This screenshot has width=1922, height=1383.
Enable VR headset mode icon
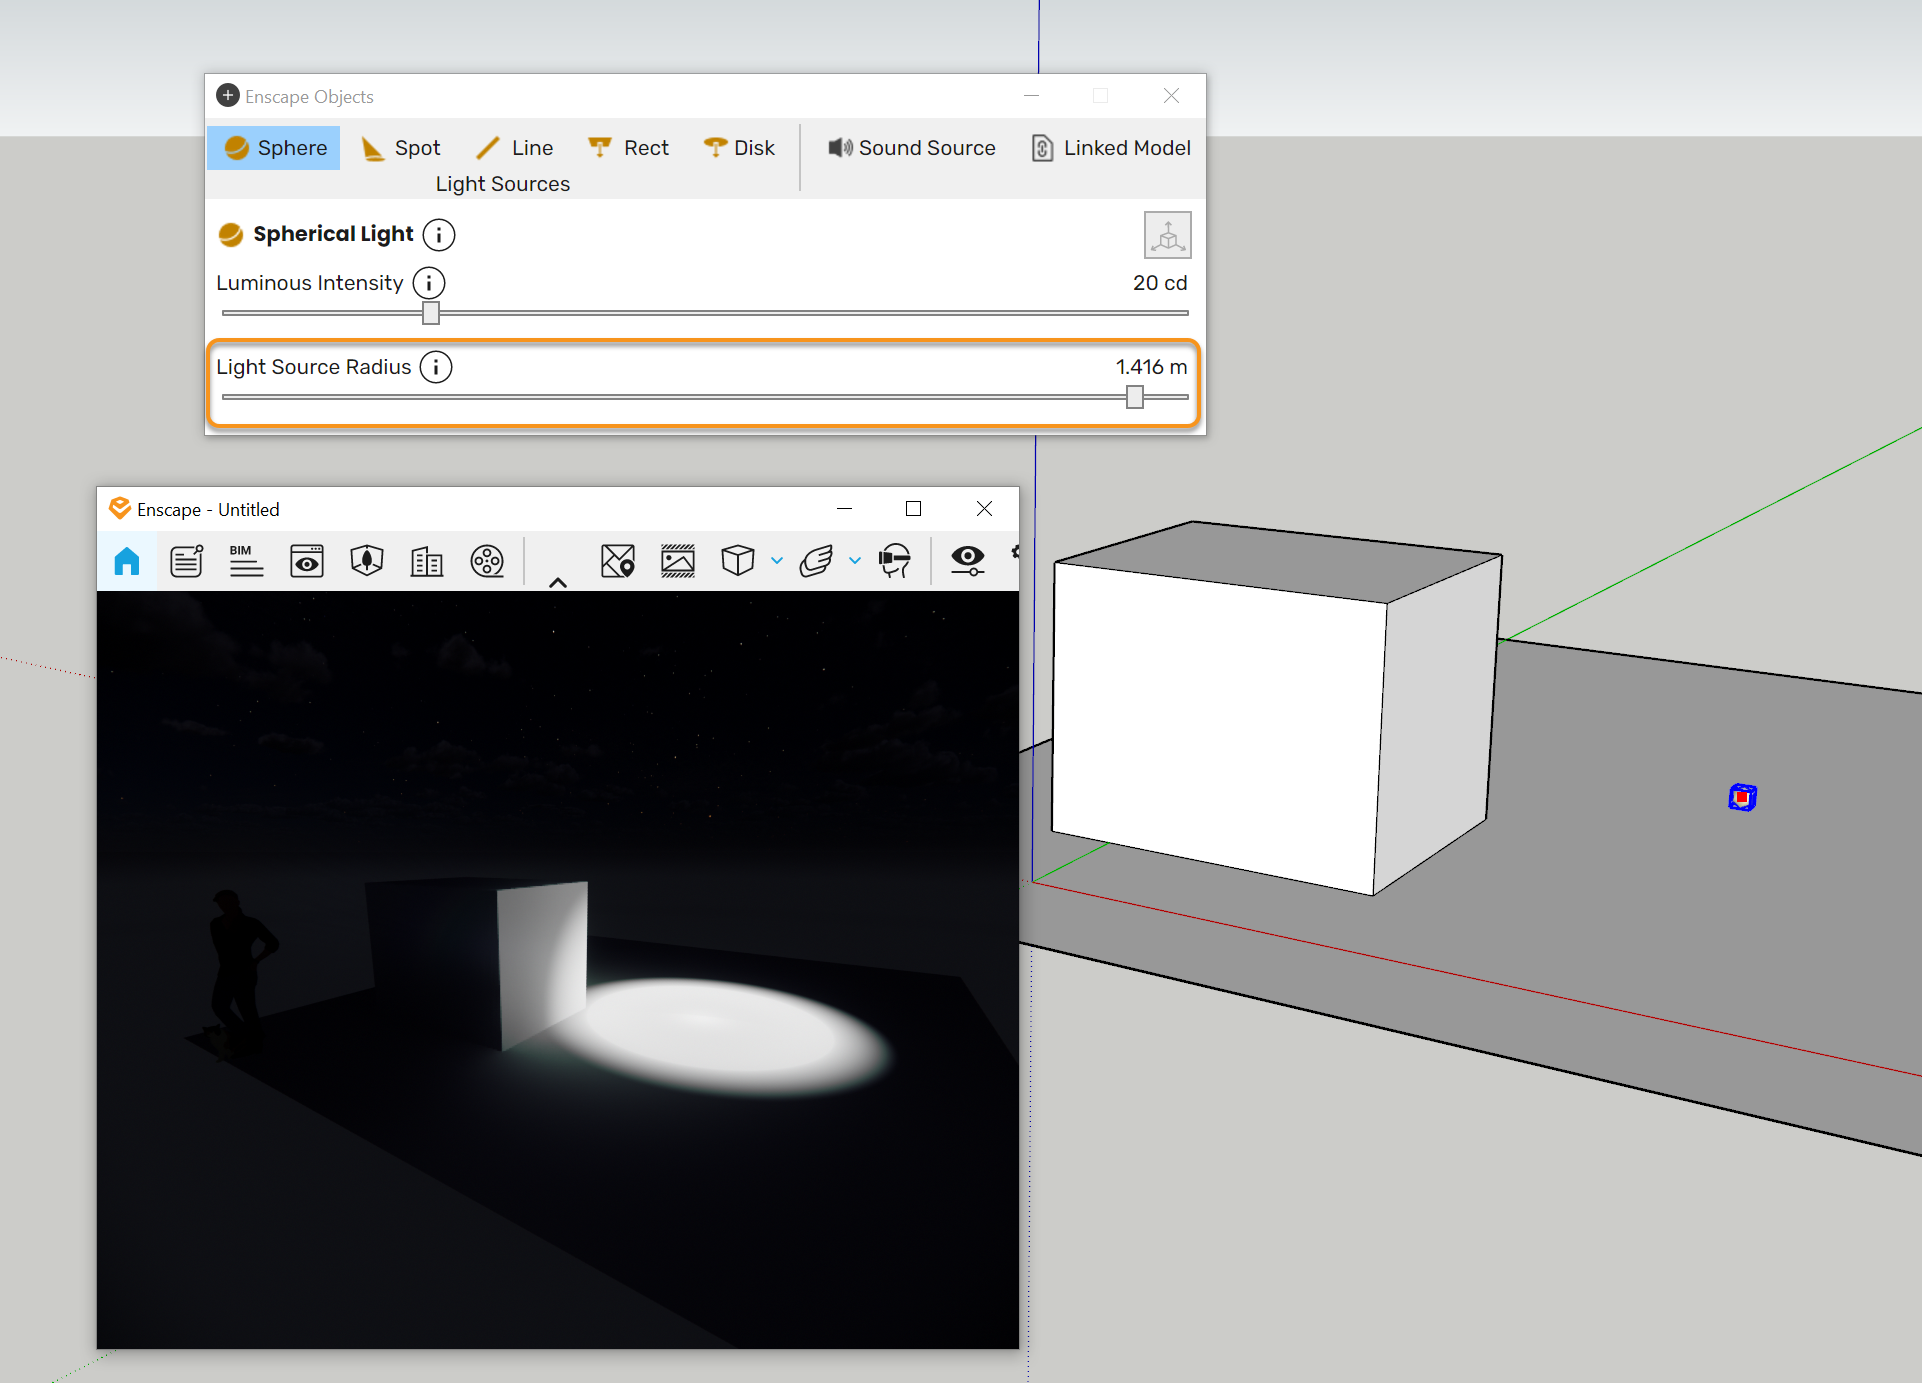[895, 561]
